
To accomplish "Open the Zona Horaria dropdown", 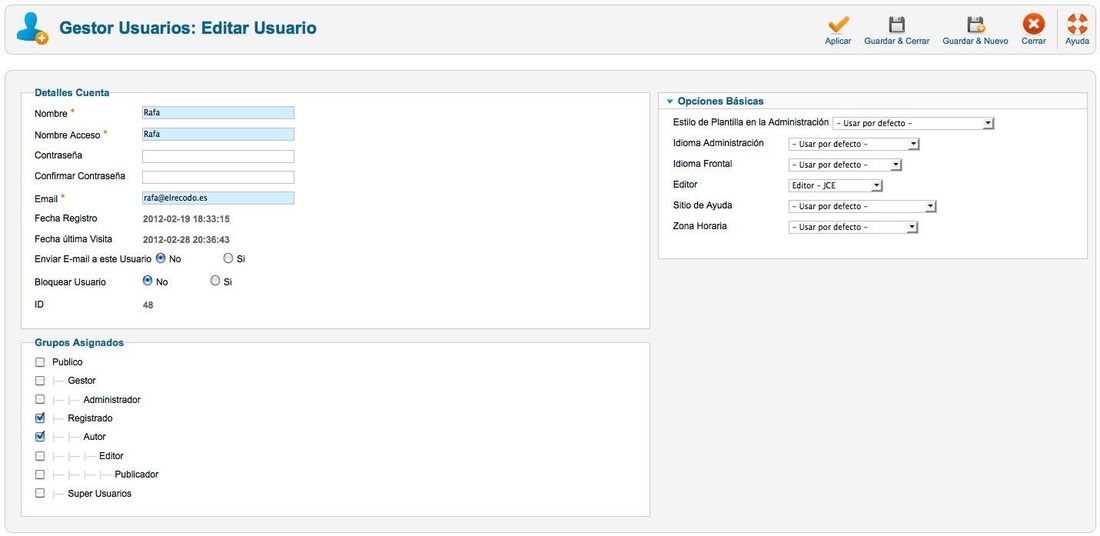I will 853,227.
